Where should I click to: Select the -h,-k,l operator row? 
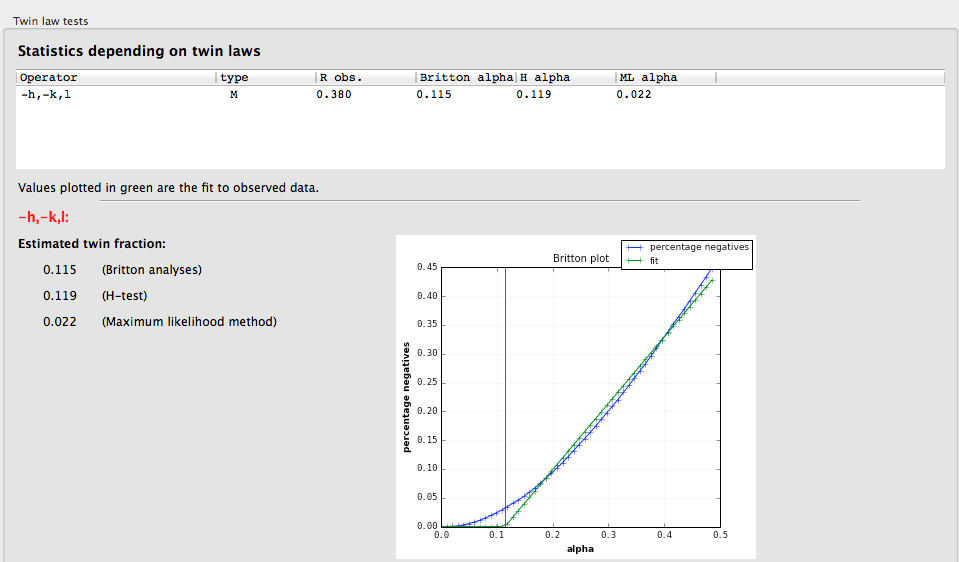[45, 94]
